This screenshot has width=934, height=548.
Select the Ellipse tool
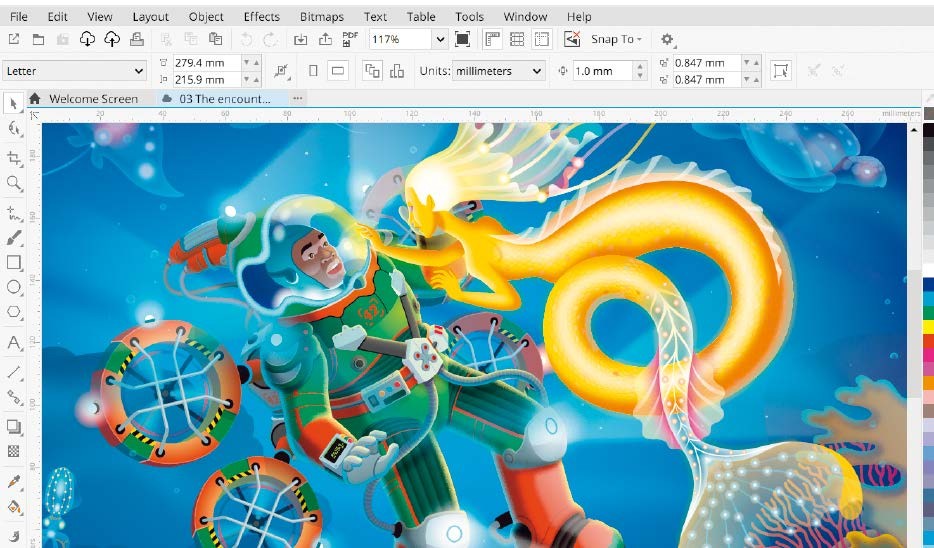click(14, 287)
